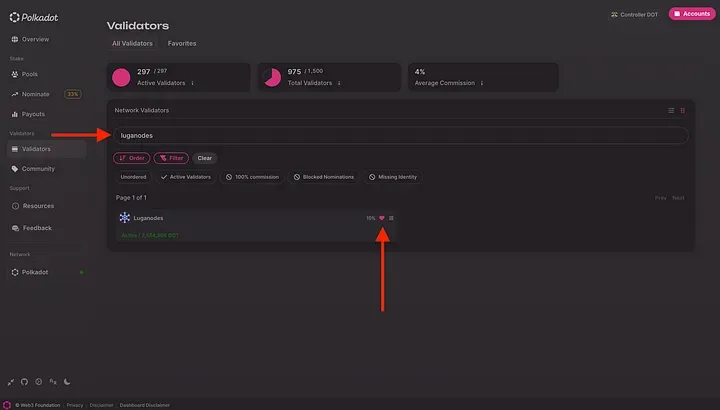This screenshot has height=410, width=720.
Task: Switch to the Favorites tab
Action: pos(181,44)
